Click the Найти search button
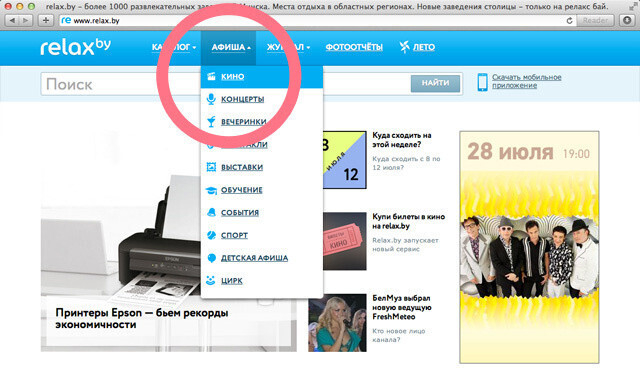Image resolution: width=640 pixels, height=388 pixels. click(x=435, y=83)
